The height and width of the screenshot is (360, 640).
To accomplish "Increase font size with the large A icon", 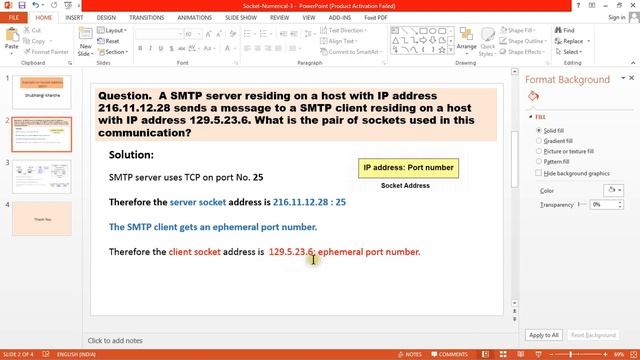I will coord(209,34).
